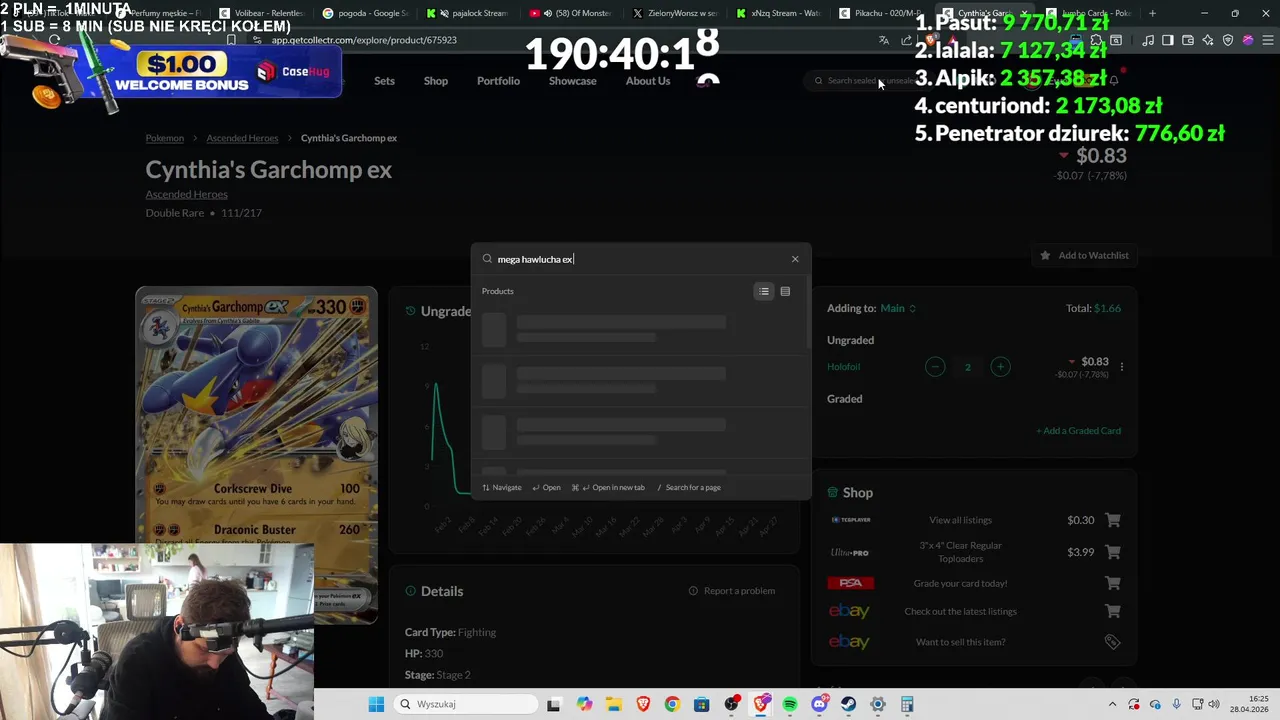1280x720 pixels.
Task: Open the Holofoil variant link
Action: click(843, 367)
